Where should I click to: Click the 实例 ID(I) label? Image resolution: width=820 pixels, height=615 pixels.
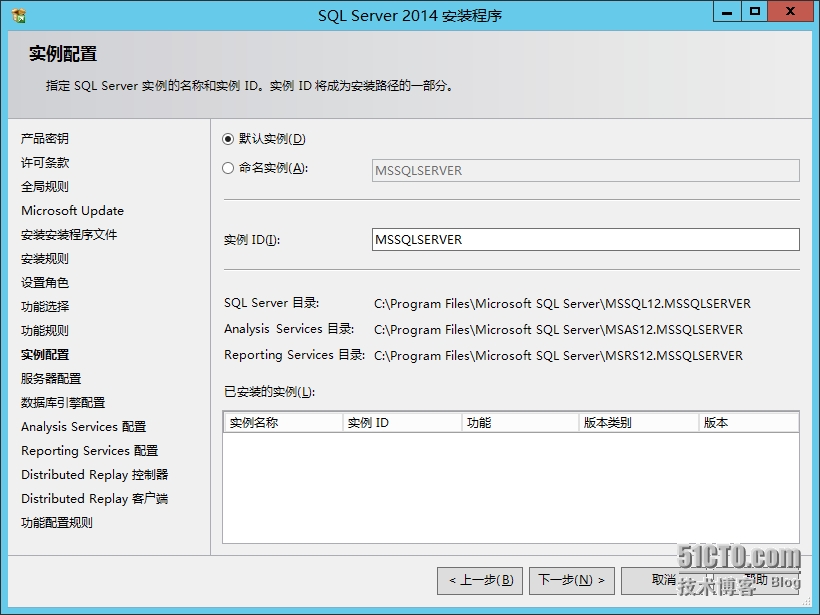click(252, 240)
